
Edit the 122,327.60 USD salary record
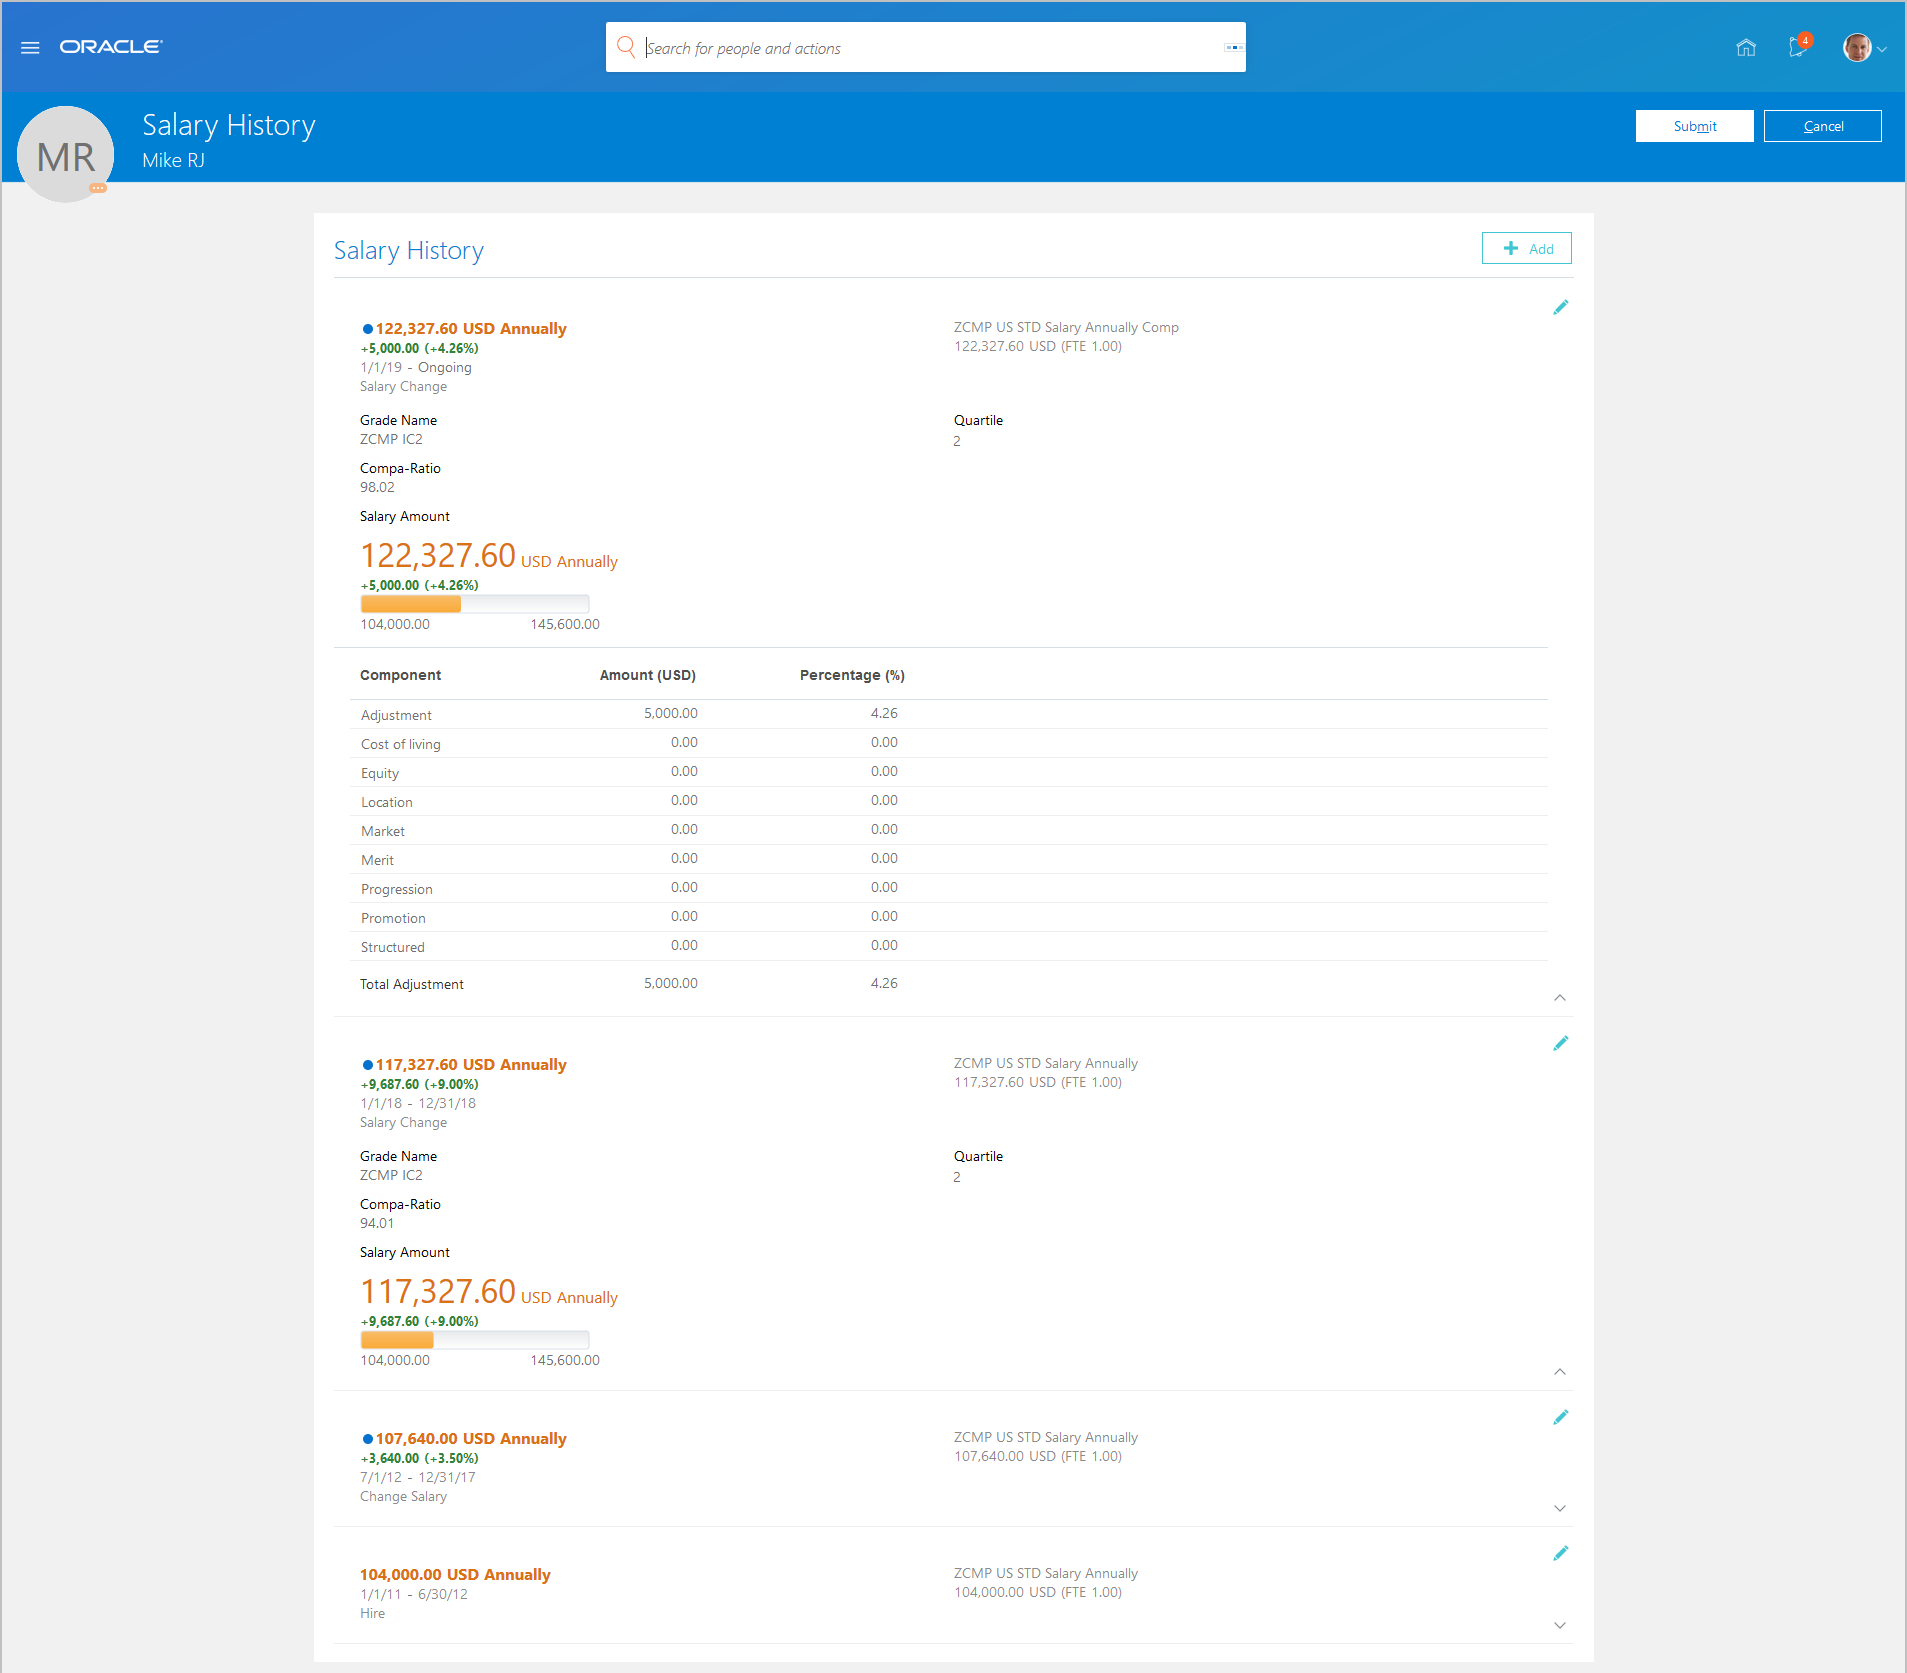(1560, 307)
